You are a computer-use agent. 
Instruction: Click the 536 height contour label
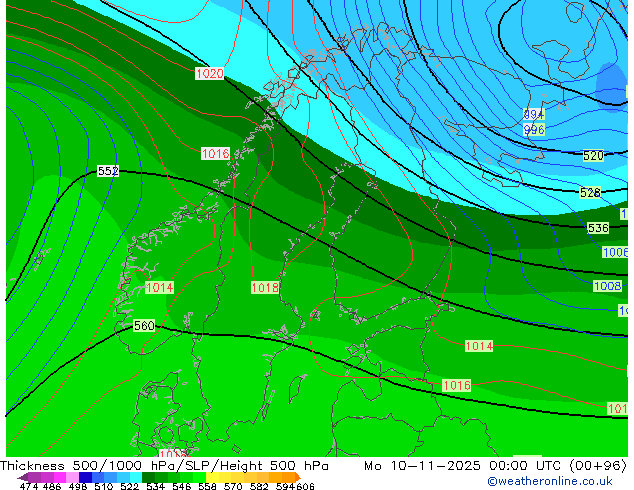coord(598,228)
